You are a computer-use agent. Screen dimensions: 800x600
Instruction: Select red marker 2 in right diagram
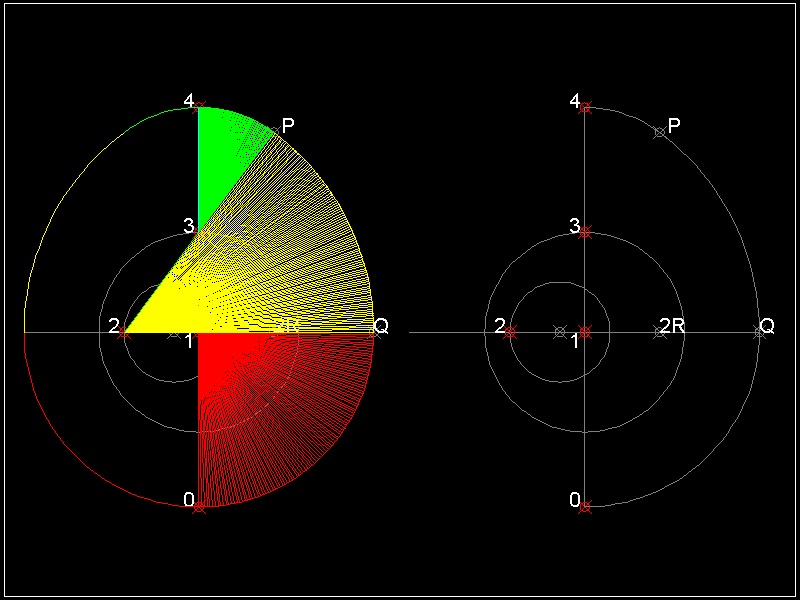510,332
